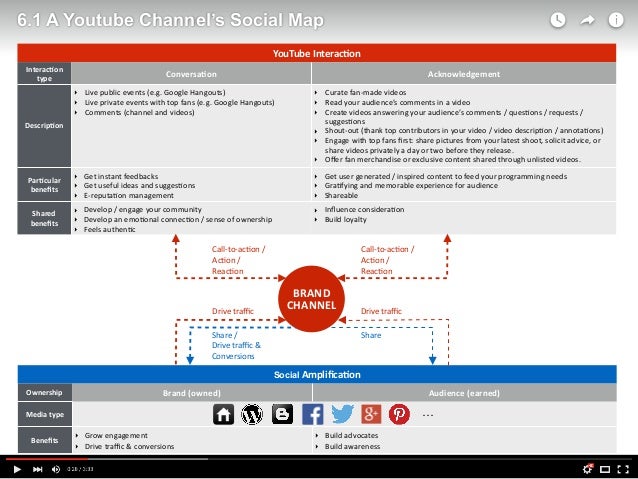Screen dimensions: 638x479
Task: Click the video title text
Action: click(170, 20)
